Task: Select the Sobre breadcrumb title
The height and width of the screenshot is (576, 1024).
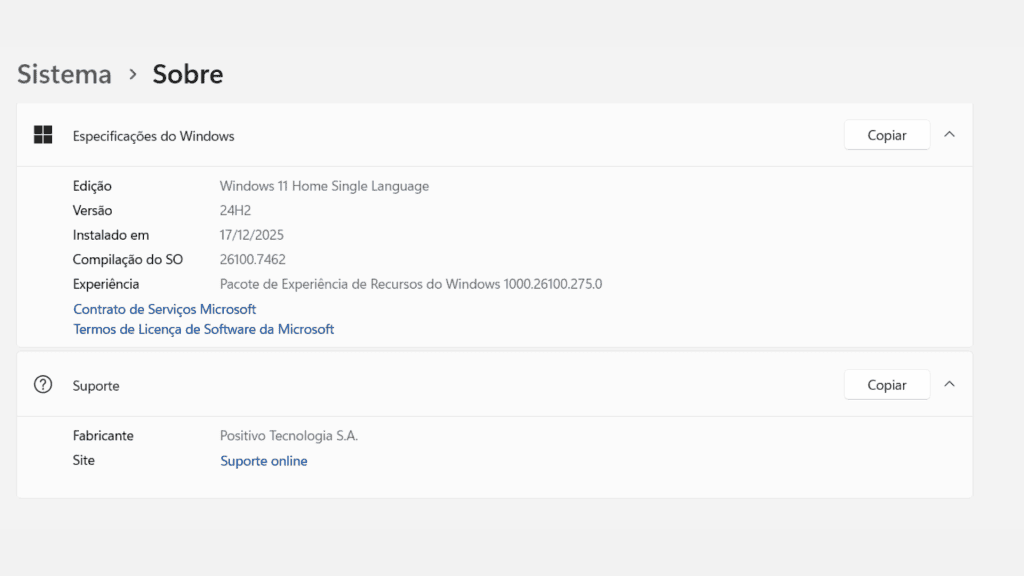Action: click(188, 74)
